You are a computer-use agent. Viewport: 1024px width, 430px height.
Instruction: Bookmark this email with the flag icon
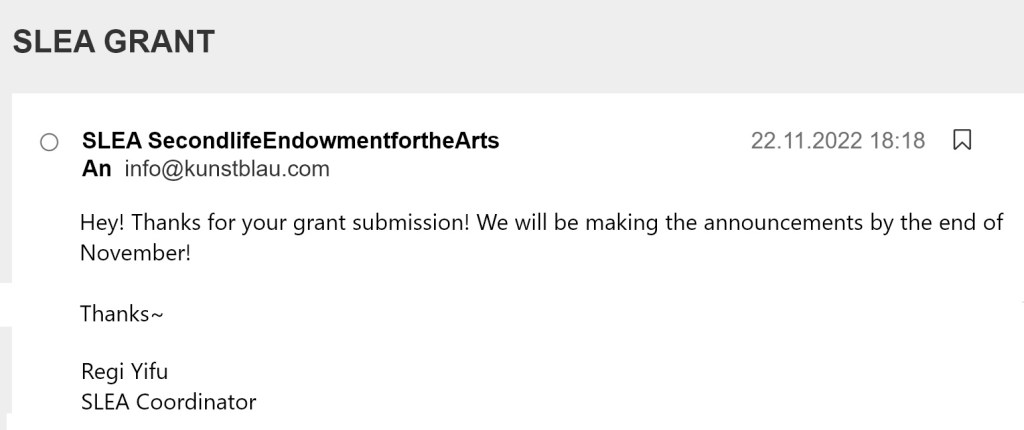coord(962,141)
